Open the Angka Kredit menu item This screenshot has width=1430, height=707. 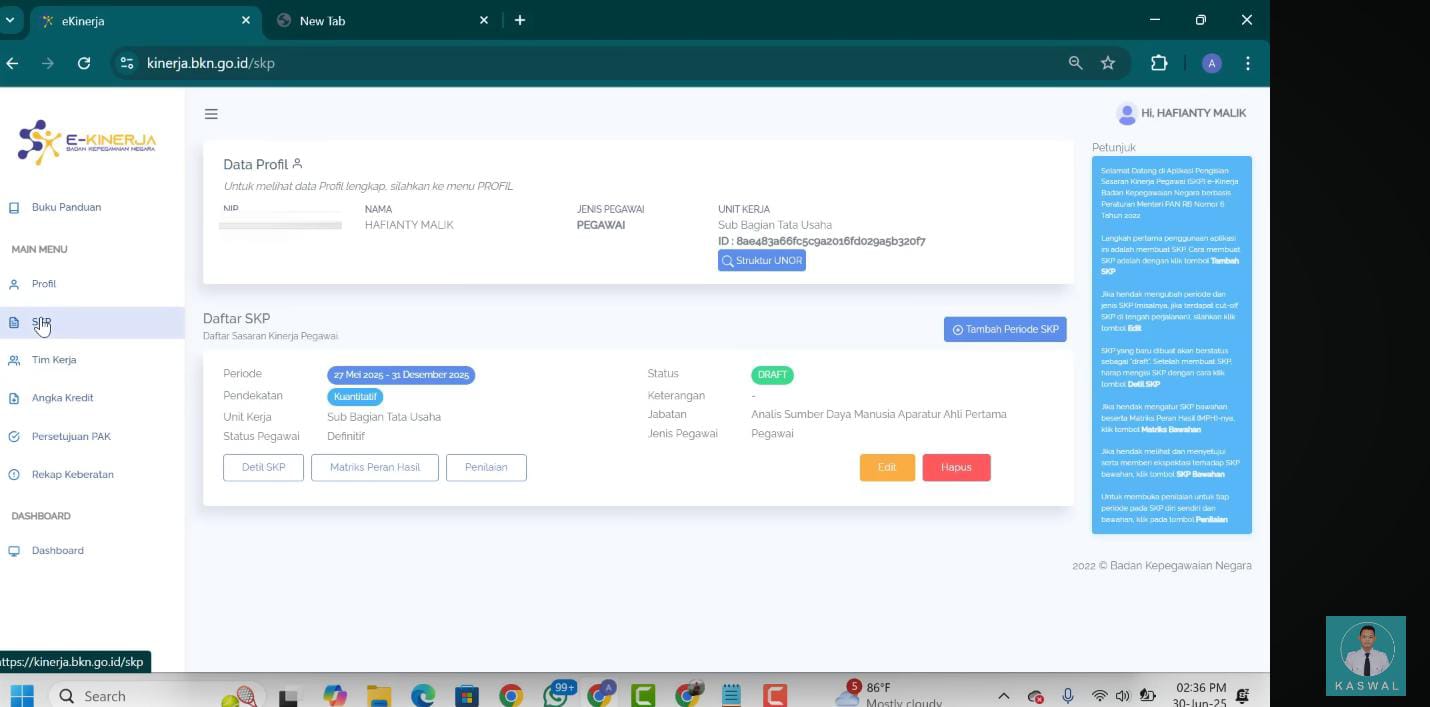click(x=62, y=398)
